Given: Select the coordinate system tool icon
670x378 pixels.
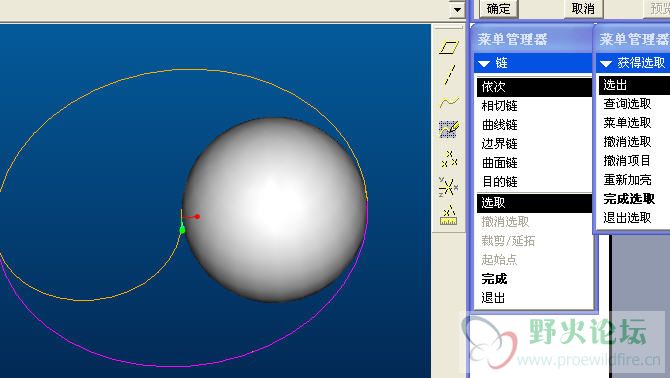Looking at the screenshot, I should pos(449,187).
